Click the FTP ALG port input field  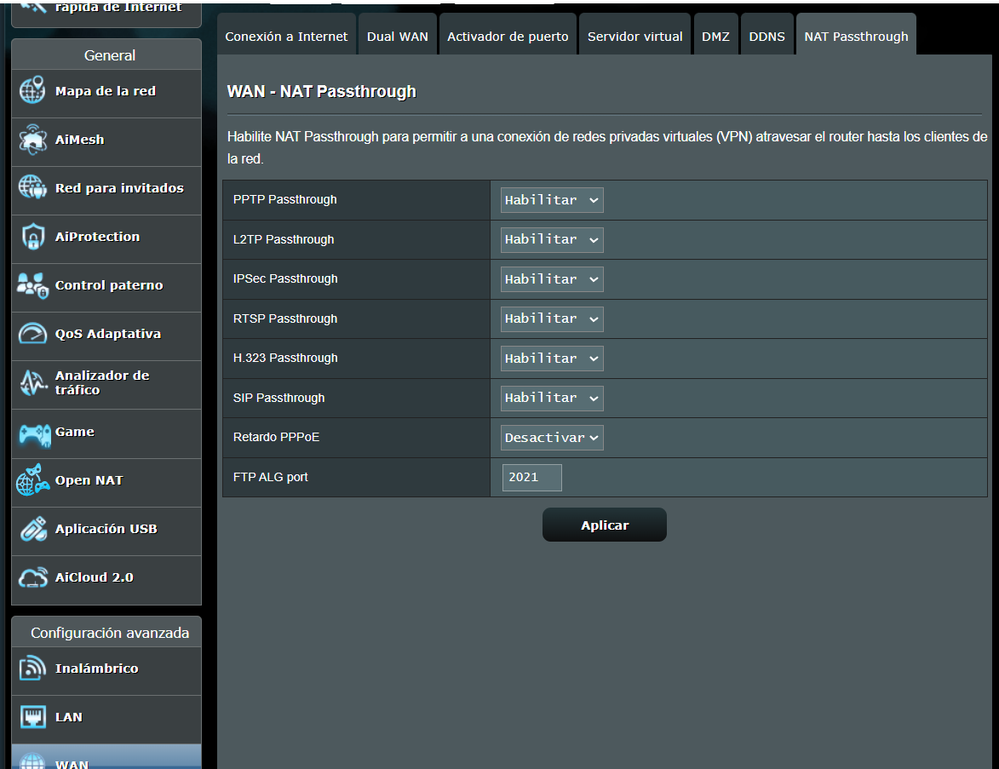[532, 478]
